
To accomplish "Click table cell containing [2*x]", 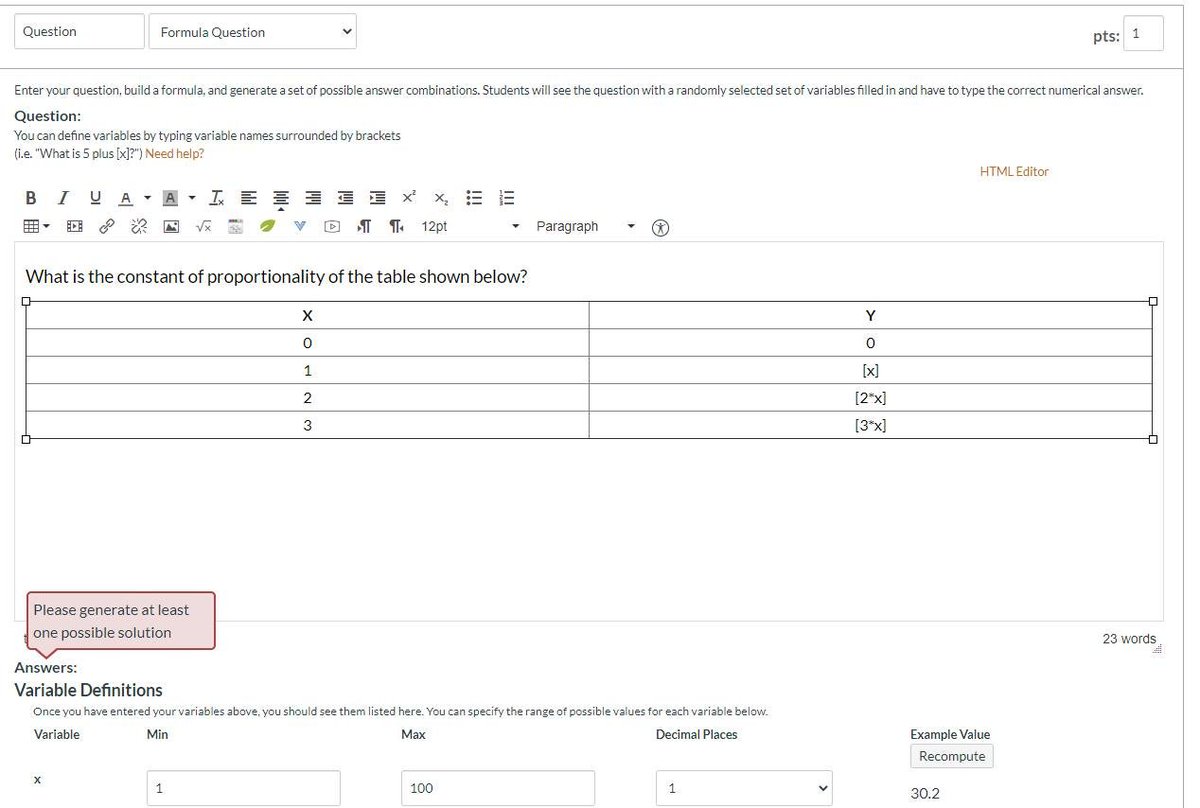I will coord(870,398).
